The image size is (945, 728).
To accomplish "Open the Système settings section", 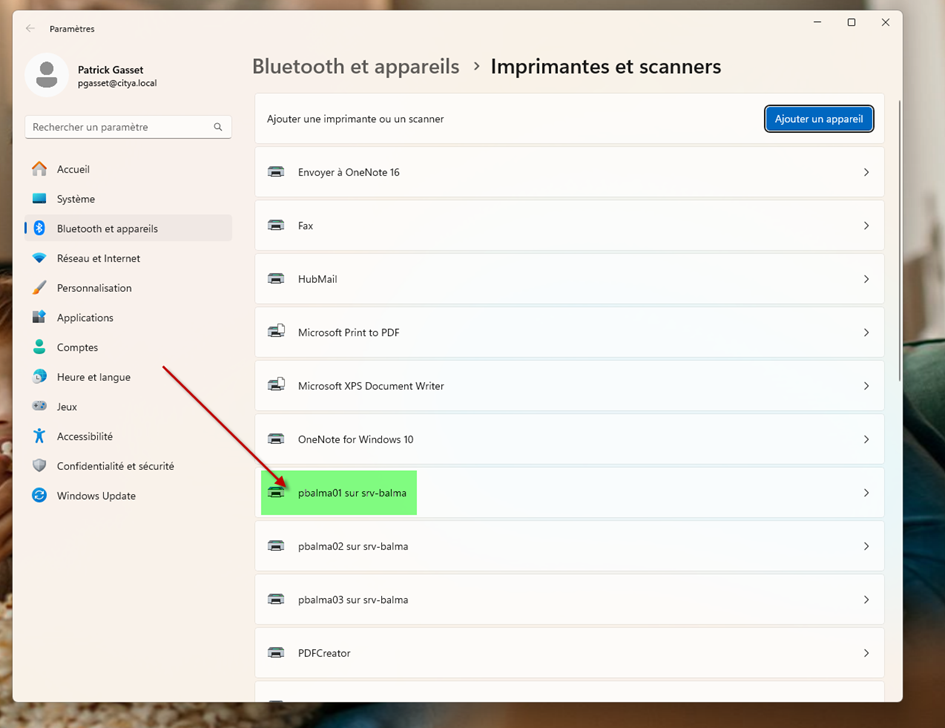I will point(76,199).
